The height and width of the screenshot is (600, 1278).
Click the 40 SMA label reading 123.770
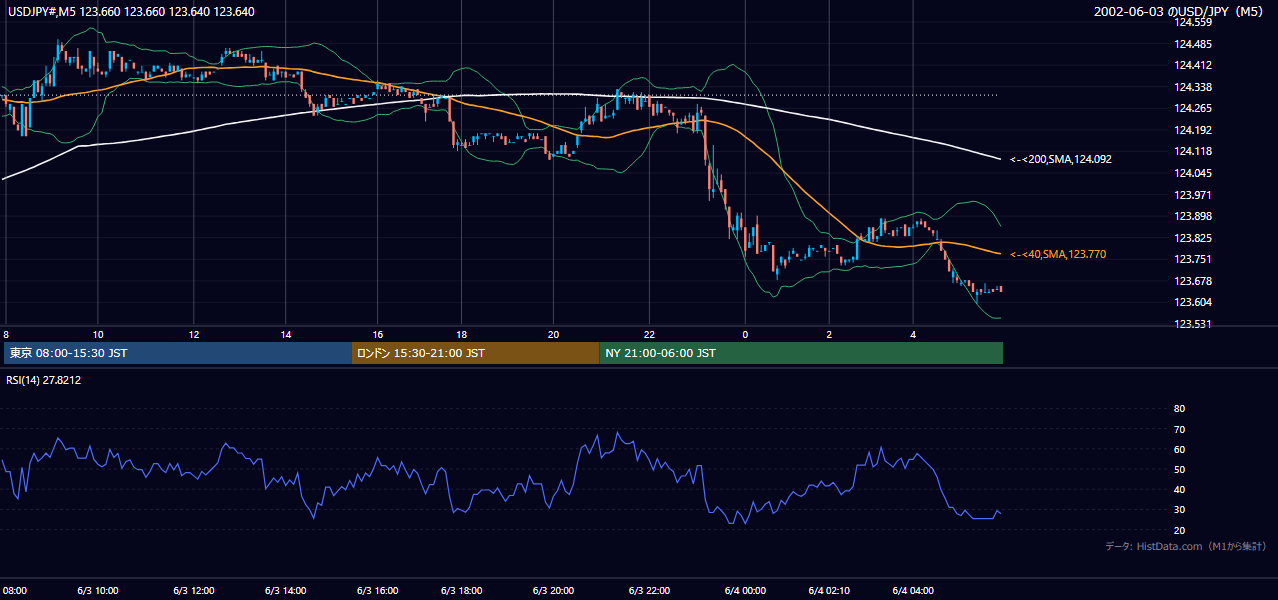[1058, 255]
